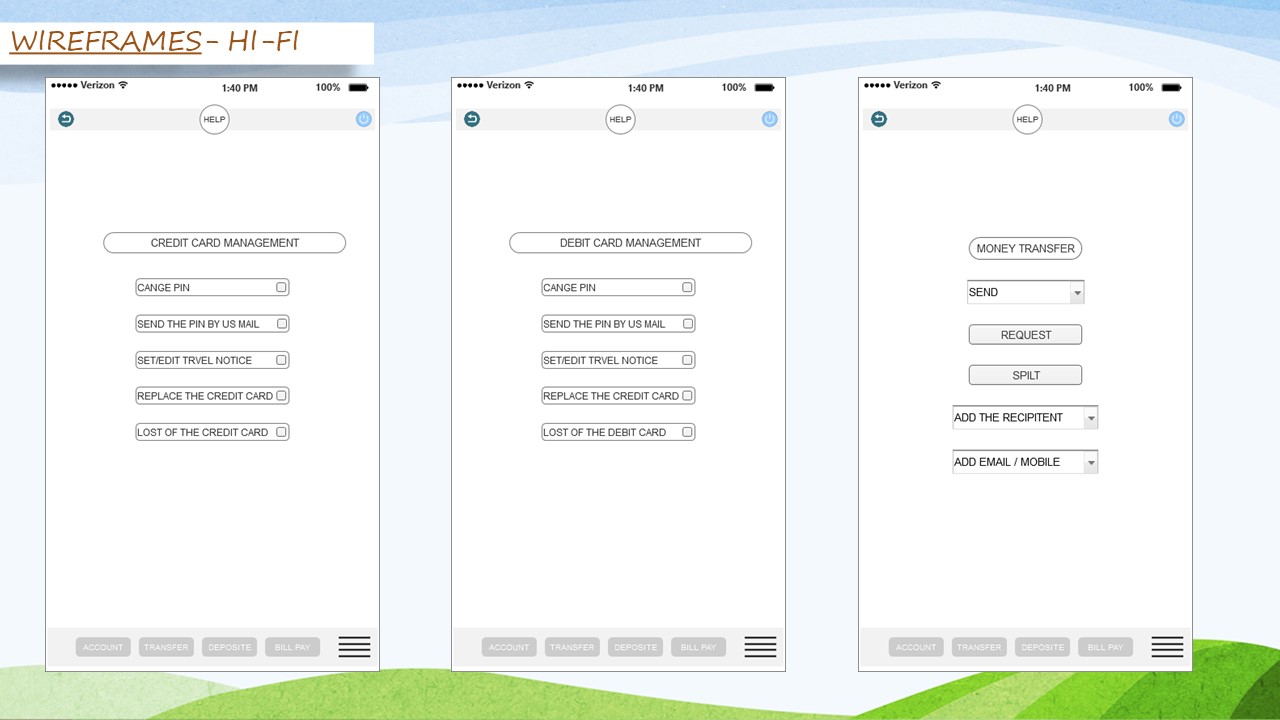Expand the SEND dropdown
This screenshot has width=1280, height=720.
[x=1076, y=293]
